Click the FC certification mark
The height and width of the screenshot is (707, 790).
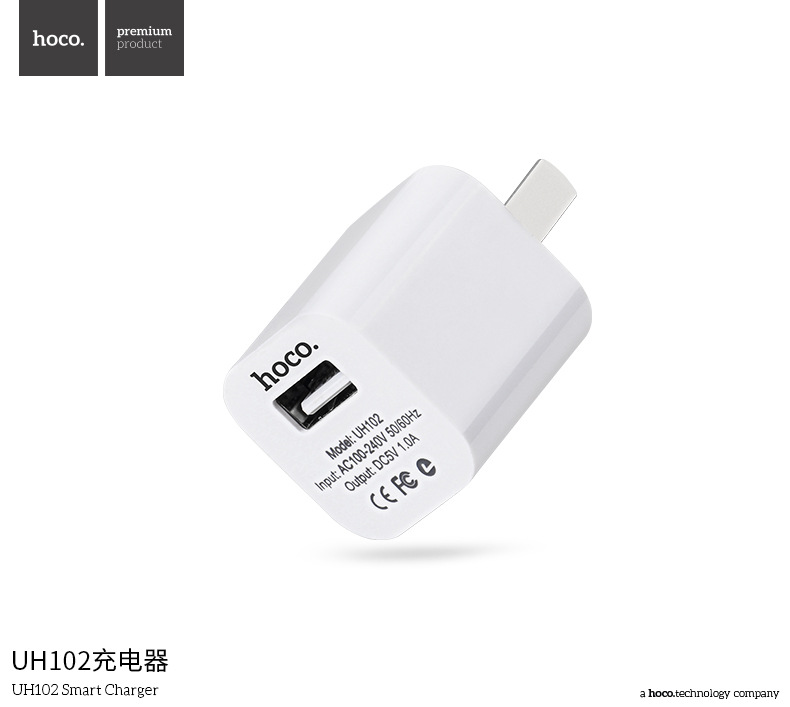pyautogui.click(x=407, y=482)
